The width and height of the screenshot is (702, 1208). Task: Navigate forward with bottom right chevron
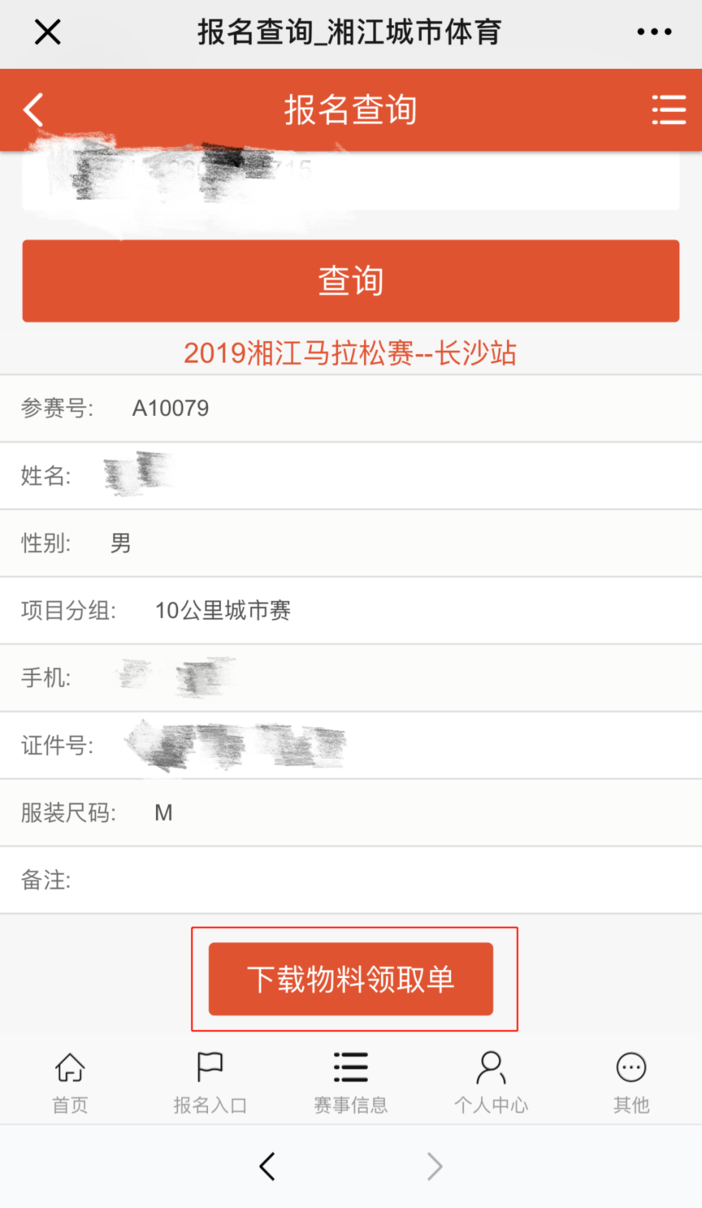(x=434, y=1166)
